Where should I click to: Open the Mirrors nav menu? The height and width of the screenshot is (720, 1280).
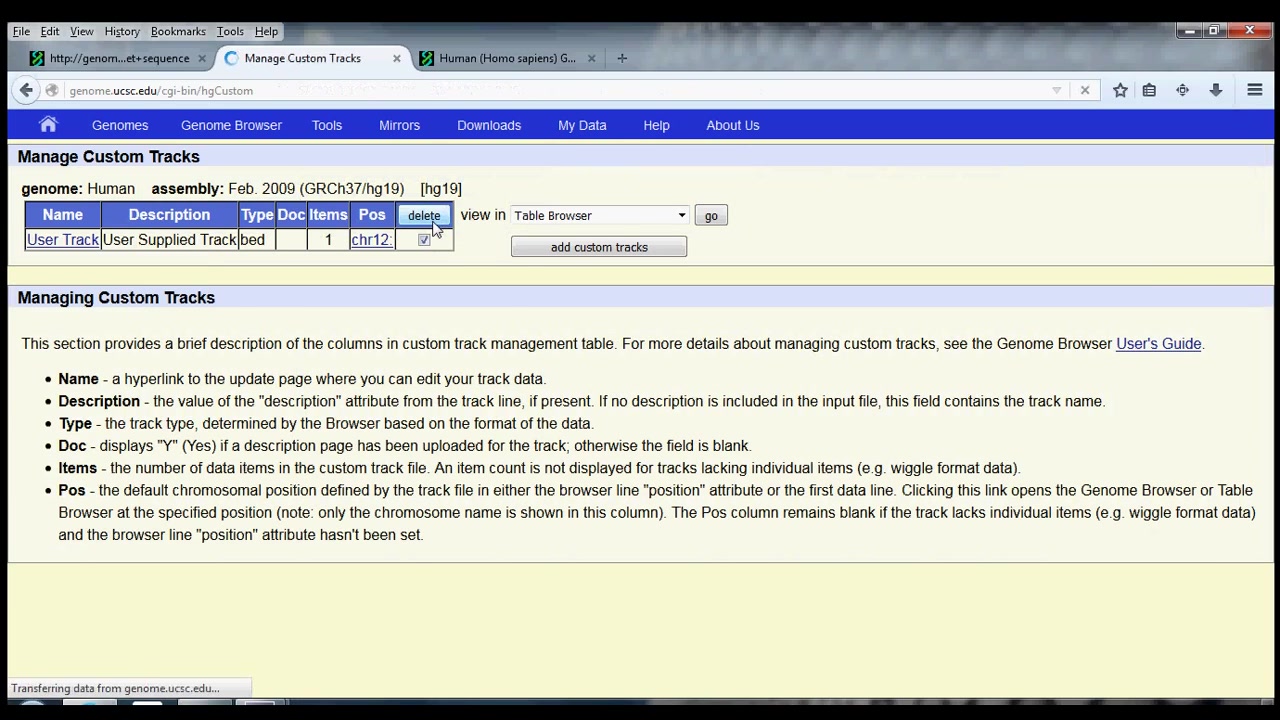[x=399, y=125]
